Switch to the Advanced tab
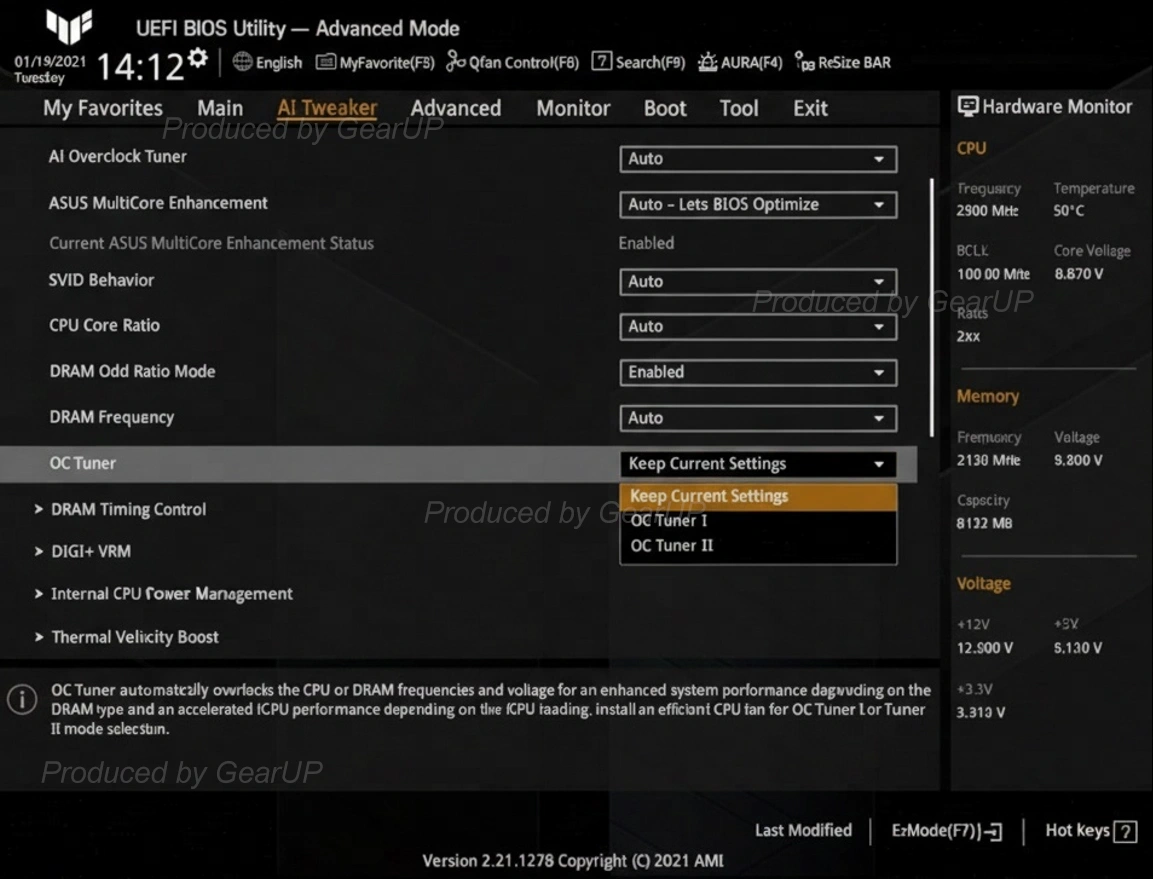The height and width of the screenshot is (879, 1153). point(456,108)
